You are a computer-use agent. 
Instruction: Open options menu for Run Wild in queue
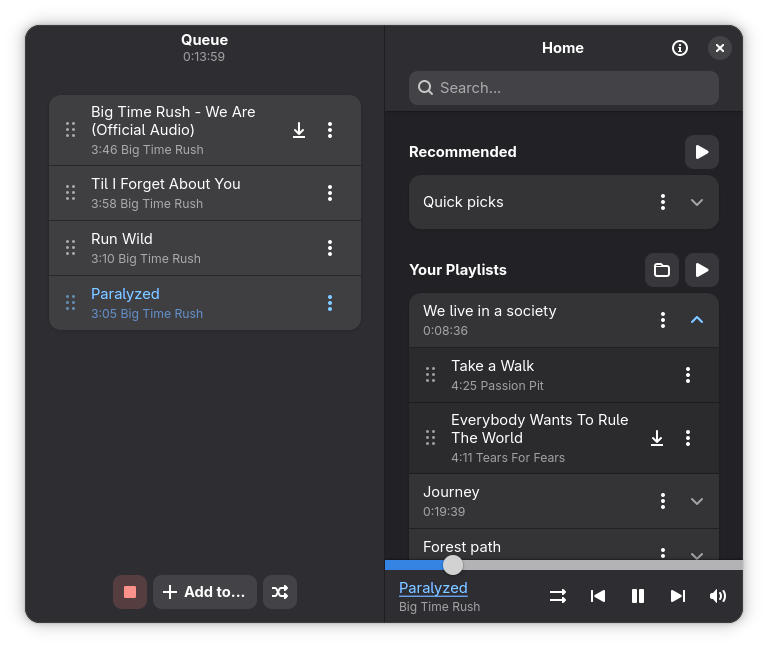pyautogui.click(x=330, y=248)
